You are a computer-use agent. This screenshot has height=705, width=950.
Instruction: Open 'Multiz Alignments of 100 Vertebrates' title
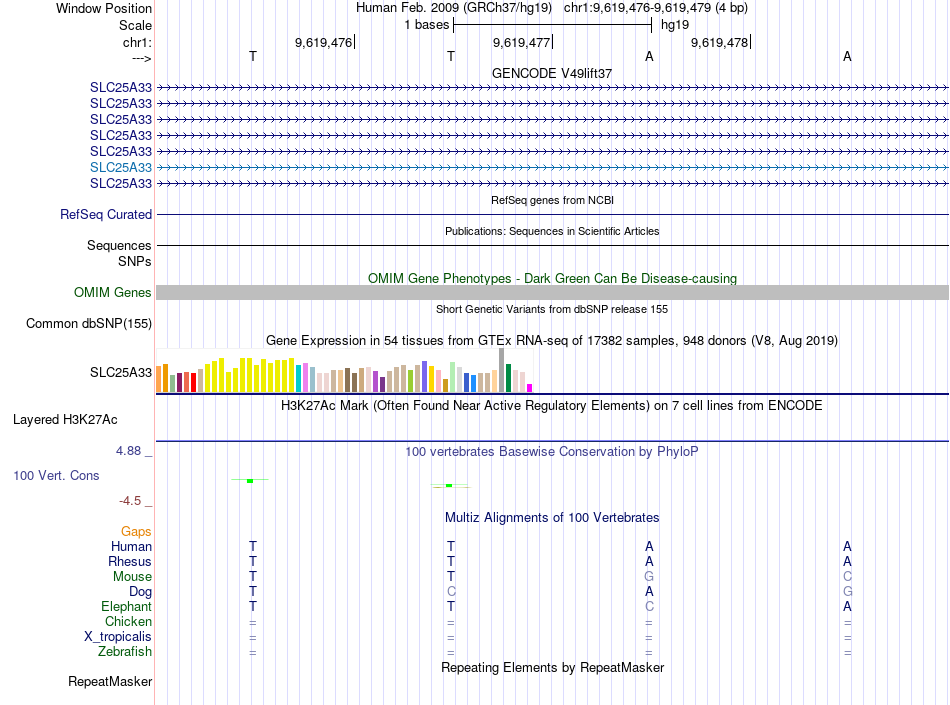(x=552, y=518)
